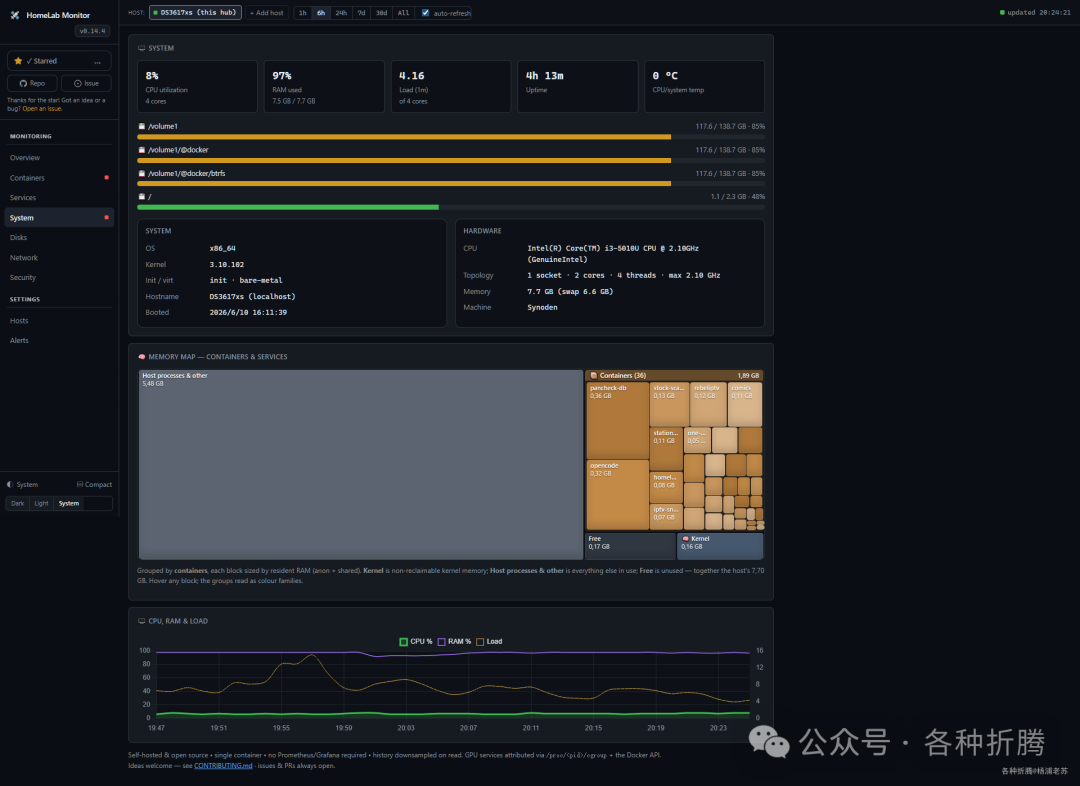Open the DS3617xs host selector

196,12
